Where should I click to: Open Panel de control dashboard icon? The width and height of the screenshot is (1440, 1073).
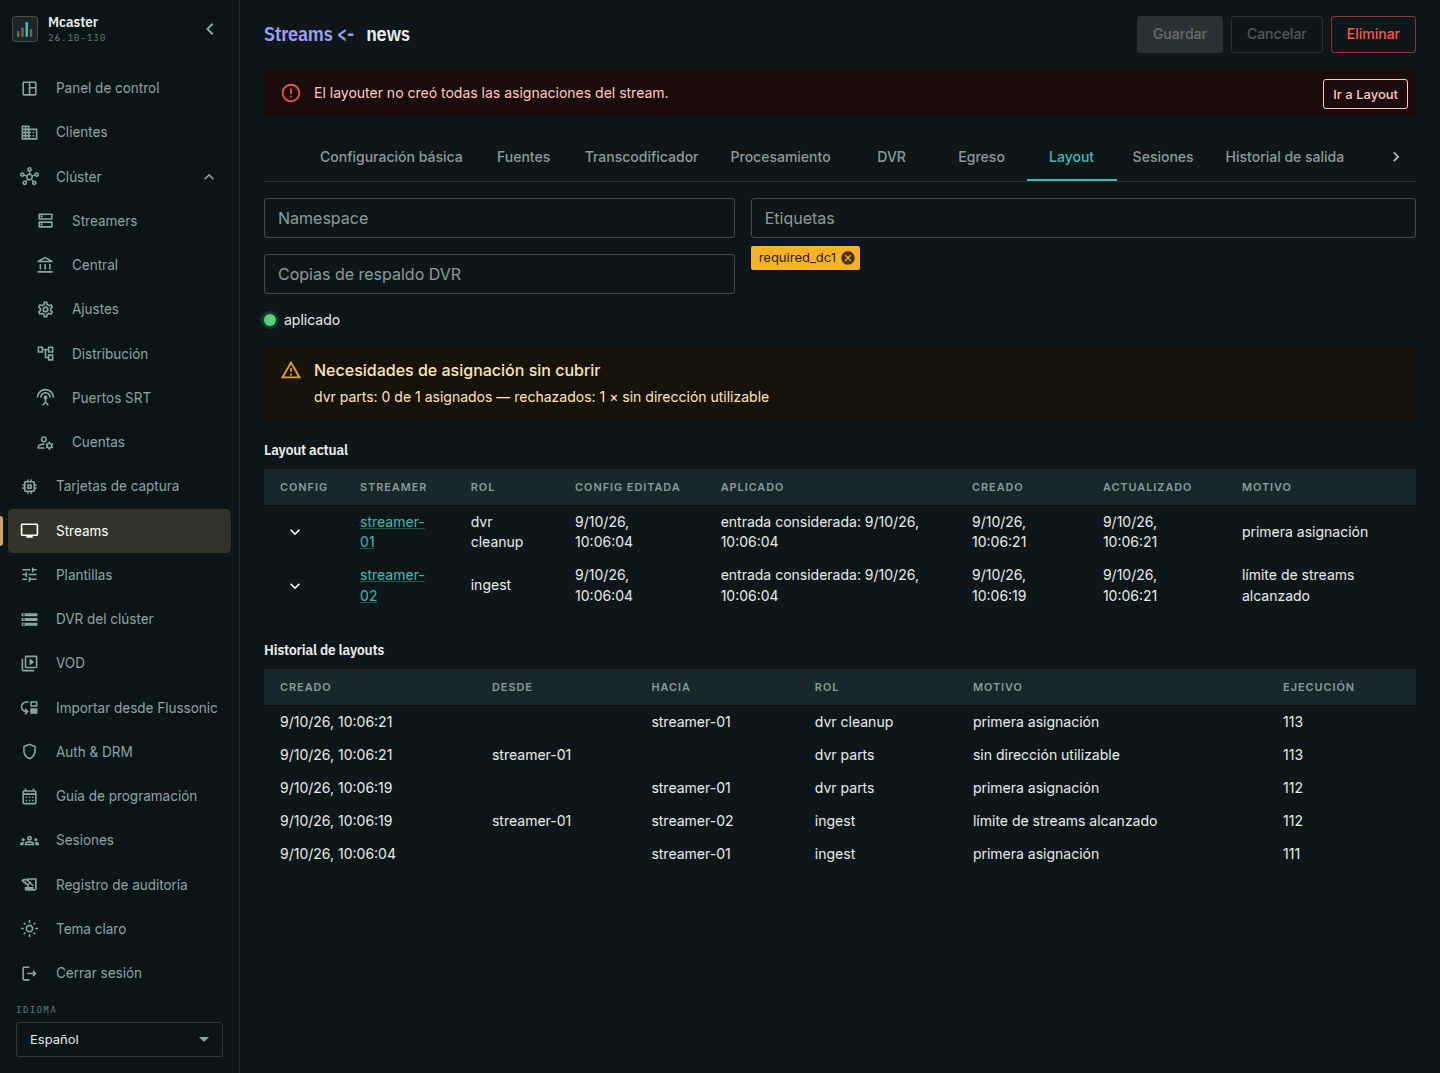[30, 88]
